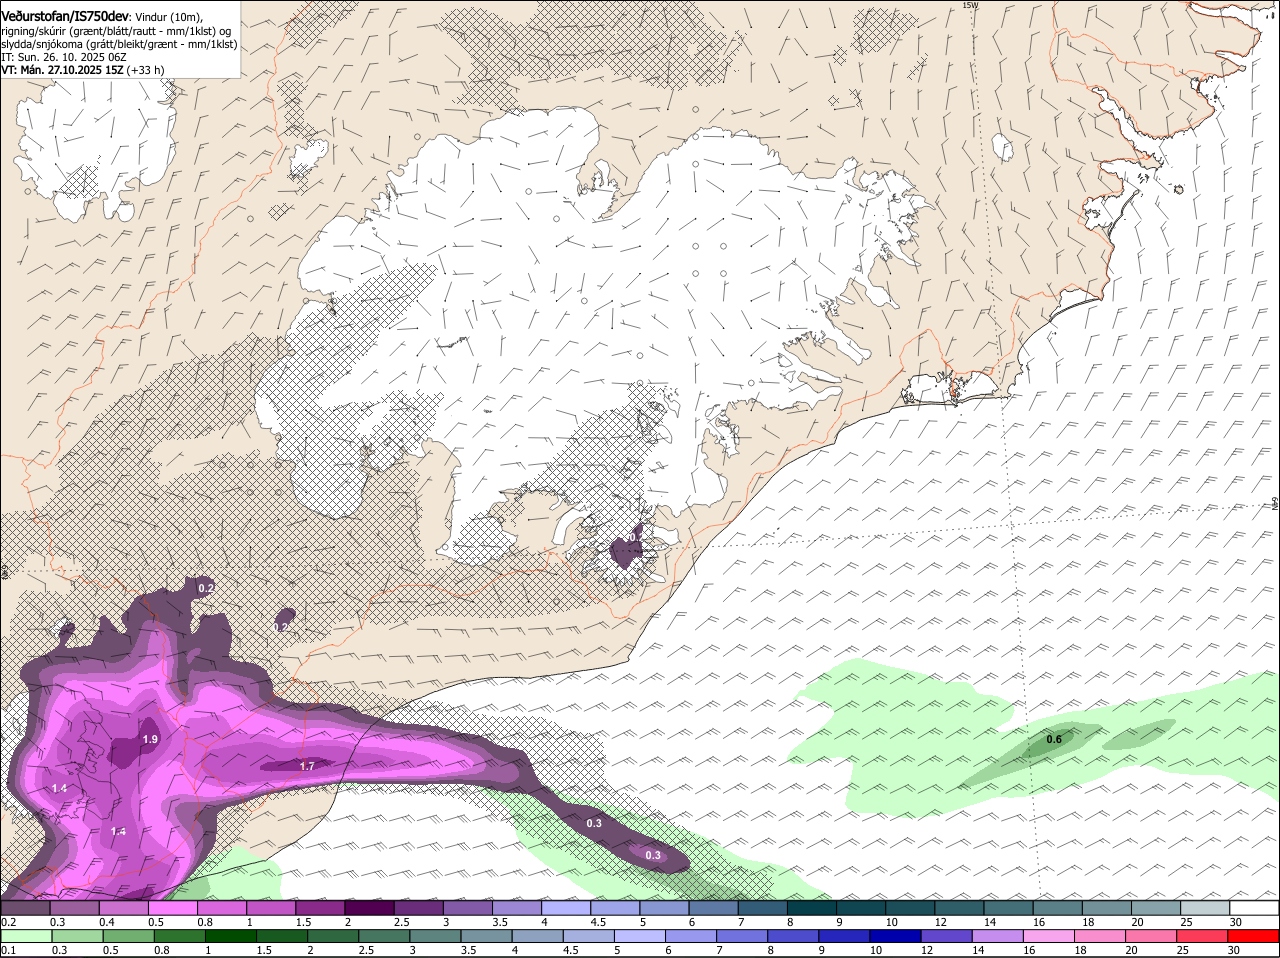Screen dimensions: 1280x958
Task: Pick the dark purple upper swatch starting at 2
Action: (x=369, y=907)
